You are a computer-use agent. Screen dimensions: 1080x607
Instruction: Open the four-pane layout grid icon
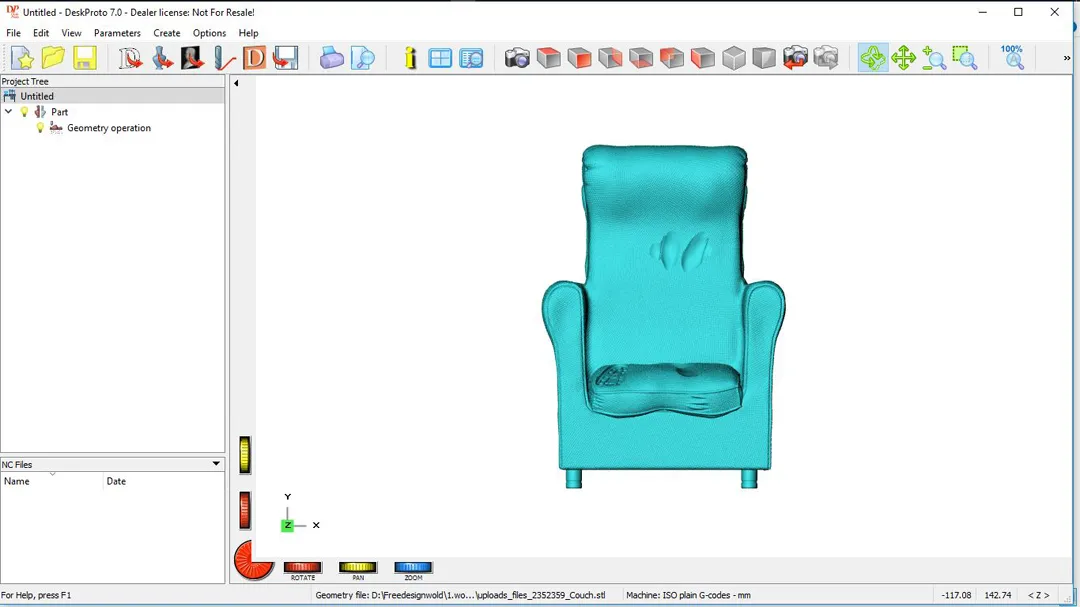(439, 58)
